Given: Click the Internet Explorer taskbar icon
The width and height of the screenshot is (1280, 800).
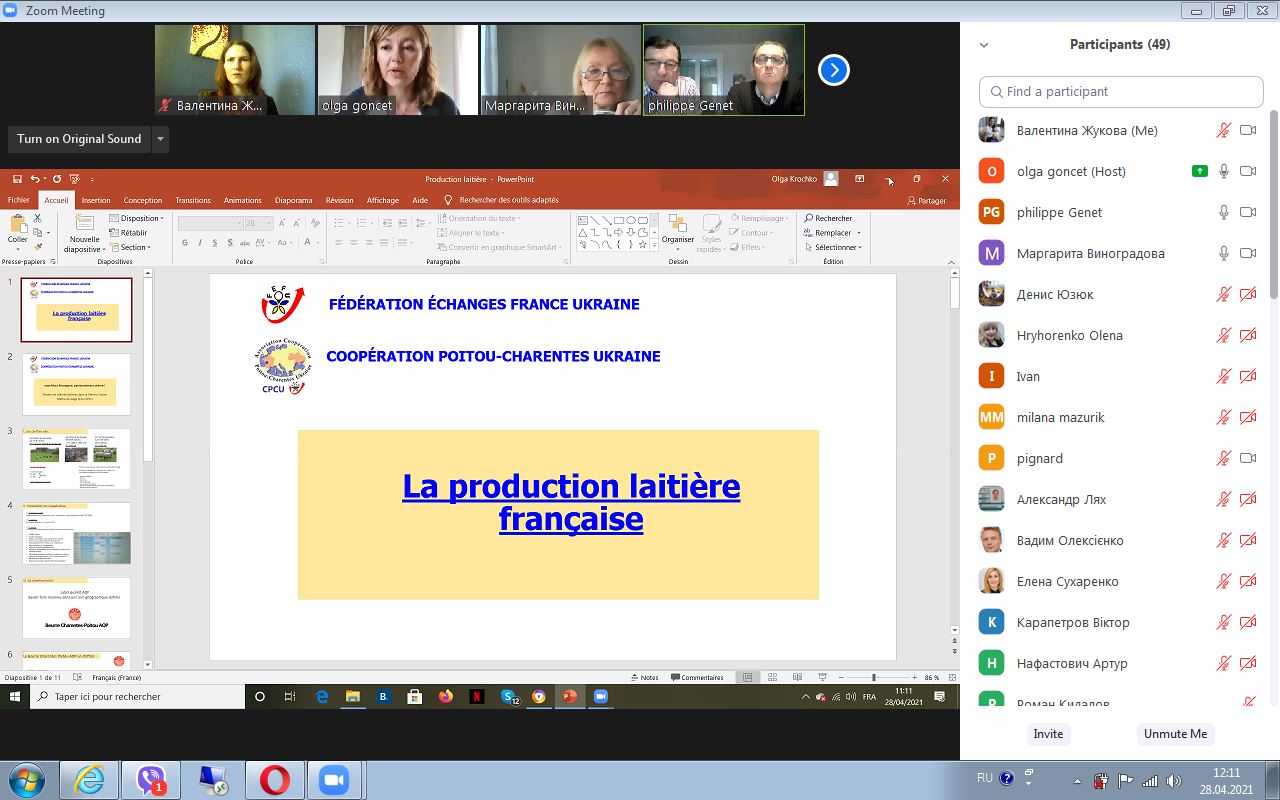Looking at the screenshot, I should [89, 779].
